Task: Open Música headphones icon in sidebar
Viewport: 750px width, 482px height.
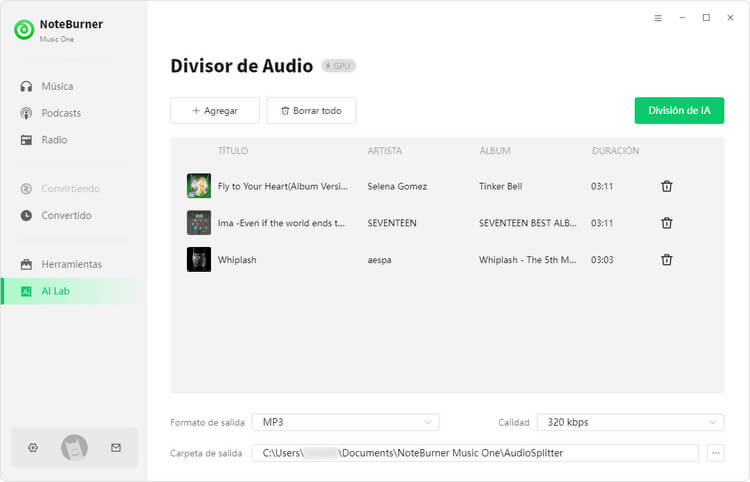Action: 26,87
